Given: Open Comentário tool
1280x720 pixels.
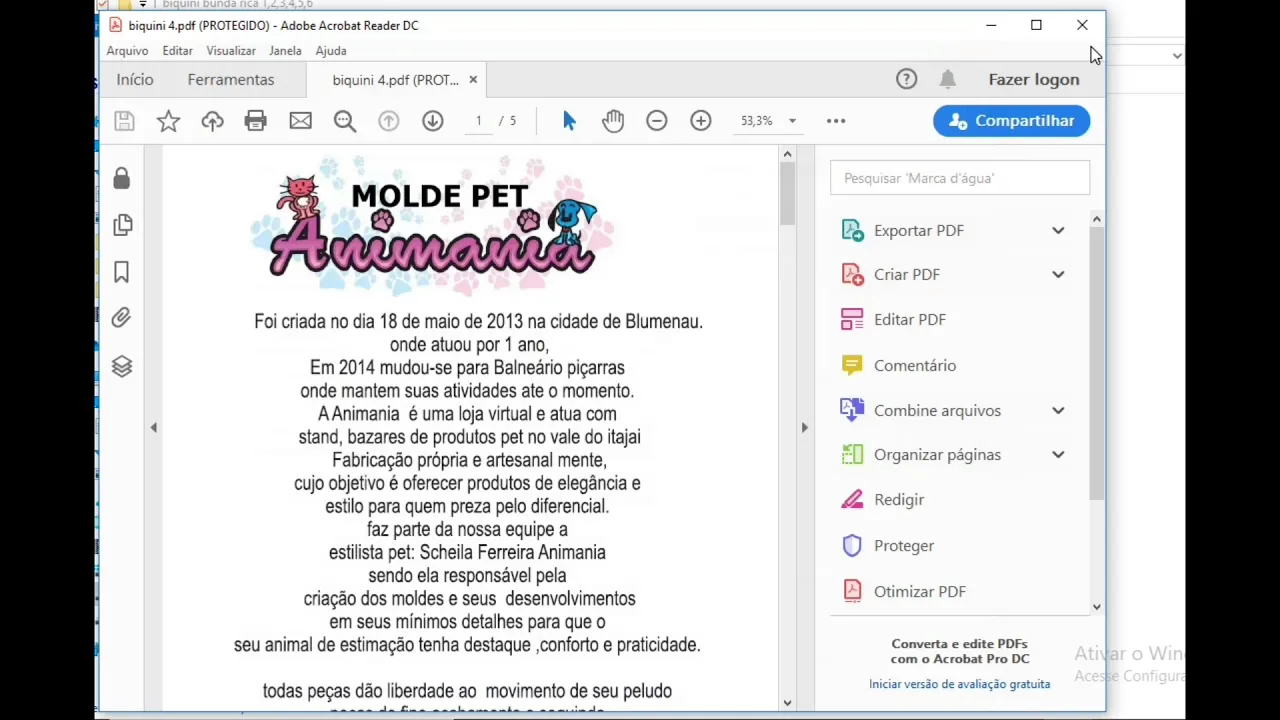Looking at the screenshot, I should 914,366.
